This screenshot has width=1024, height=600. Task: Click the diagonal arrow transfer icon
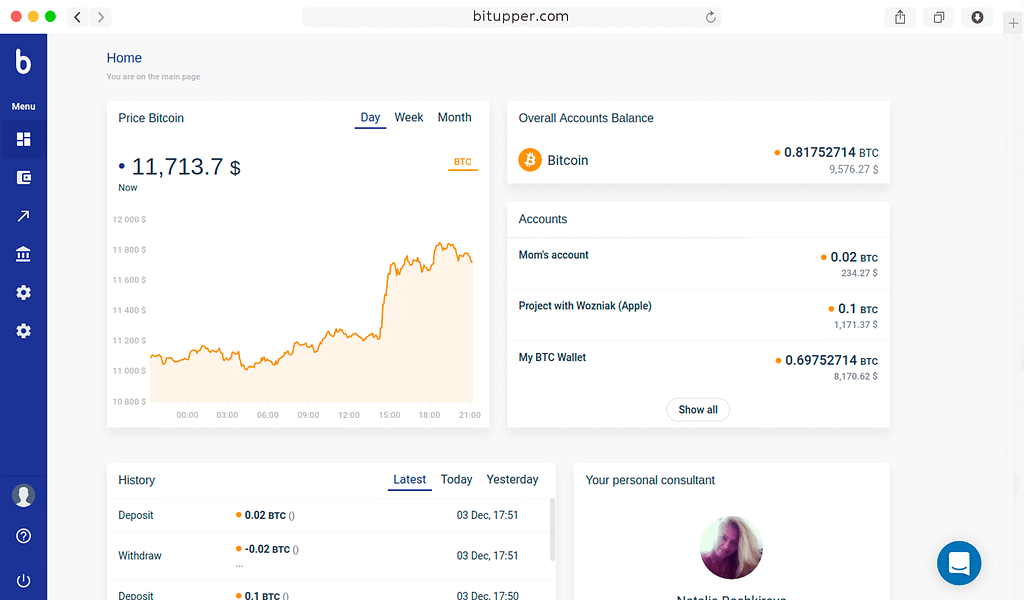coord(24,216)
